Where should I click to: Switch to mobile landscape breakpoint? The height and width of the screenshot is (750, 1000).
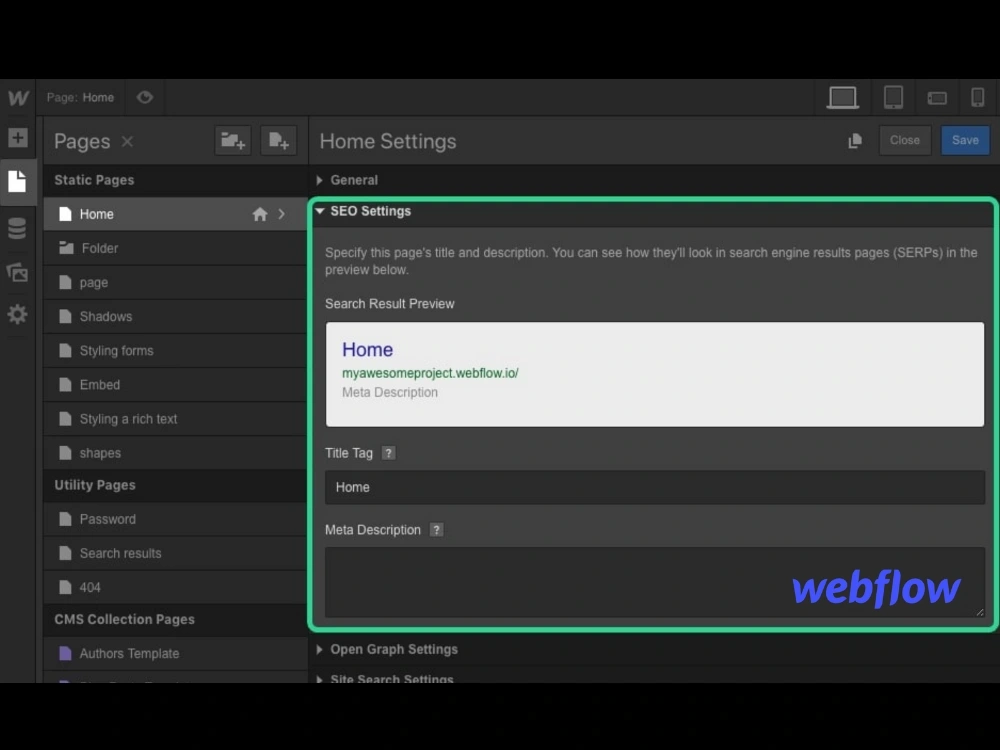pos(937,98)
